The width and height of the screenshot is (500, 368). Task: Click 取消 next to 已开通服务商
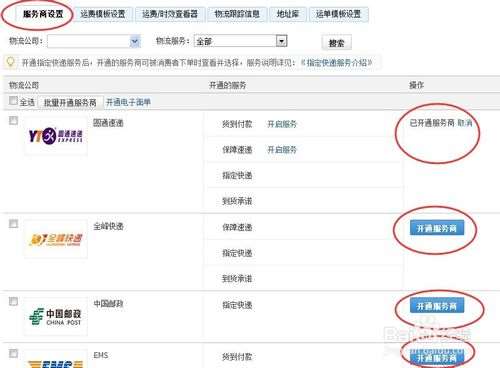click(465, 123)
